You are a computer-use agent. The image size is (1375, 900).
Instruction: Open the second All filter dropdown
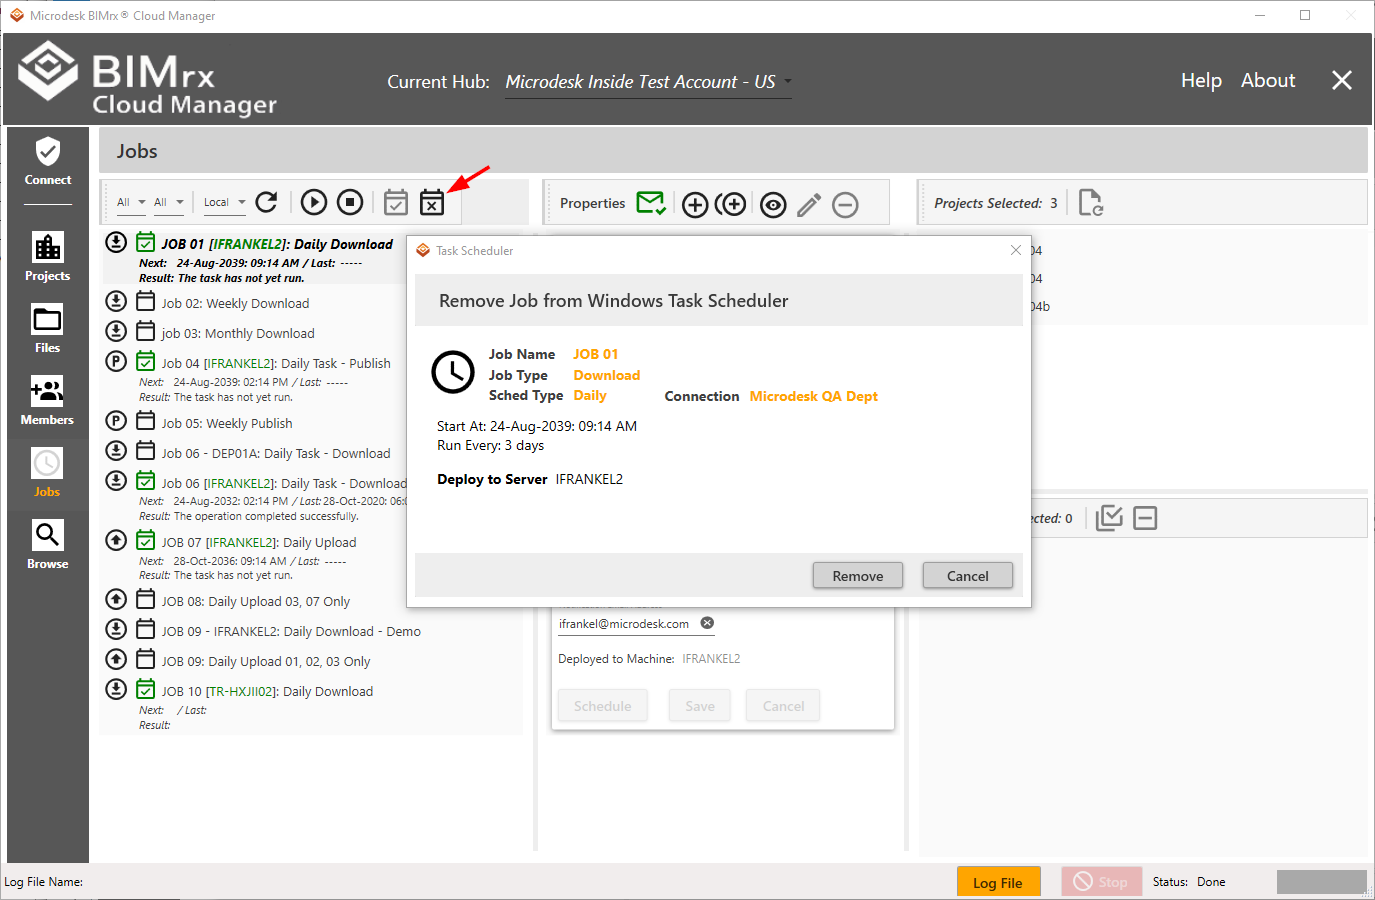168,202
